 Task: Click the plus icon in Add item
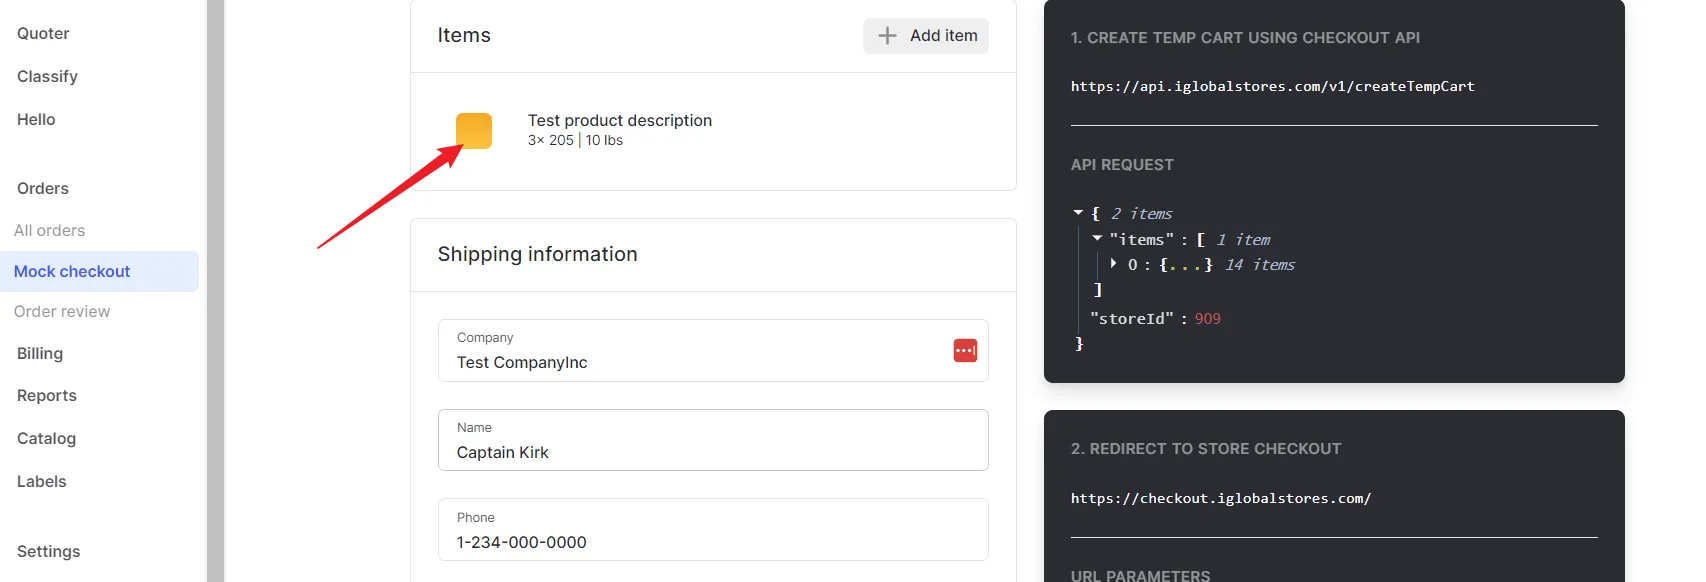point(887,36)
